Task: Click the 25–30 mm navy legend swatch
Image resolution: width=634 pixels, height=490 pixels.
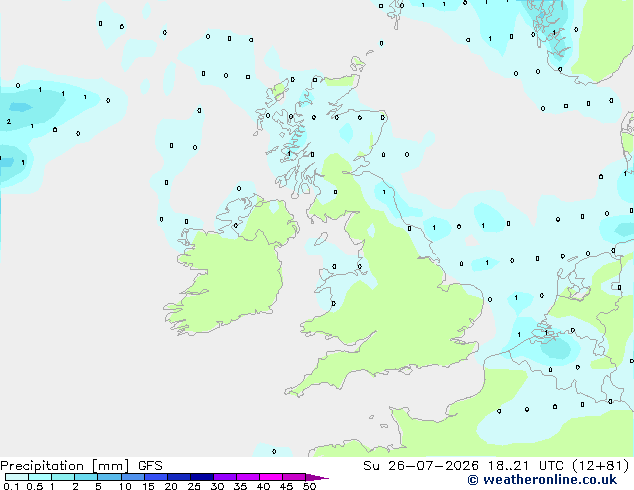Action: tap(202, 477)
